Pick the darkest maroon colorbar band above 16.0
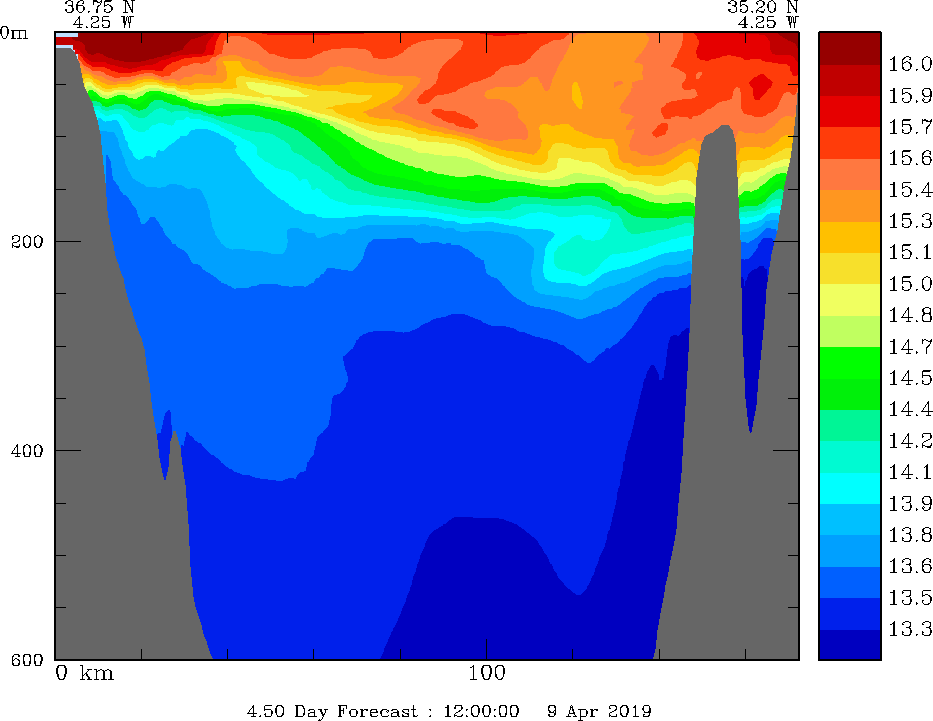This screenshot has width=933, height=721. click(x=850, y=49)
